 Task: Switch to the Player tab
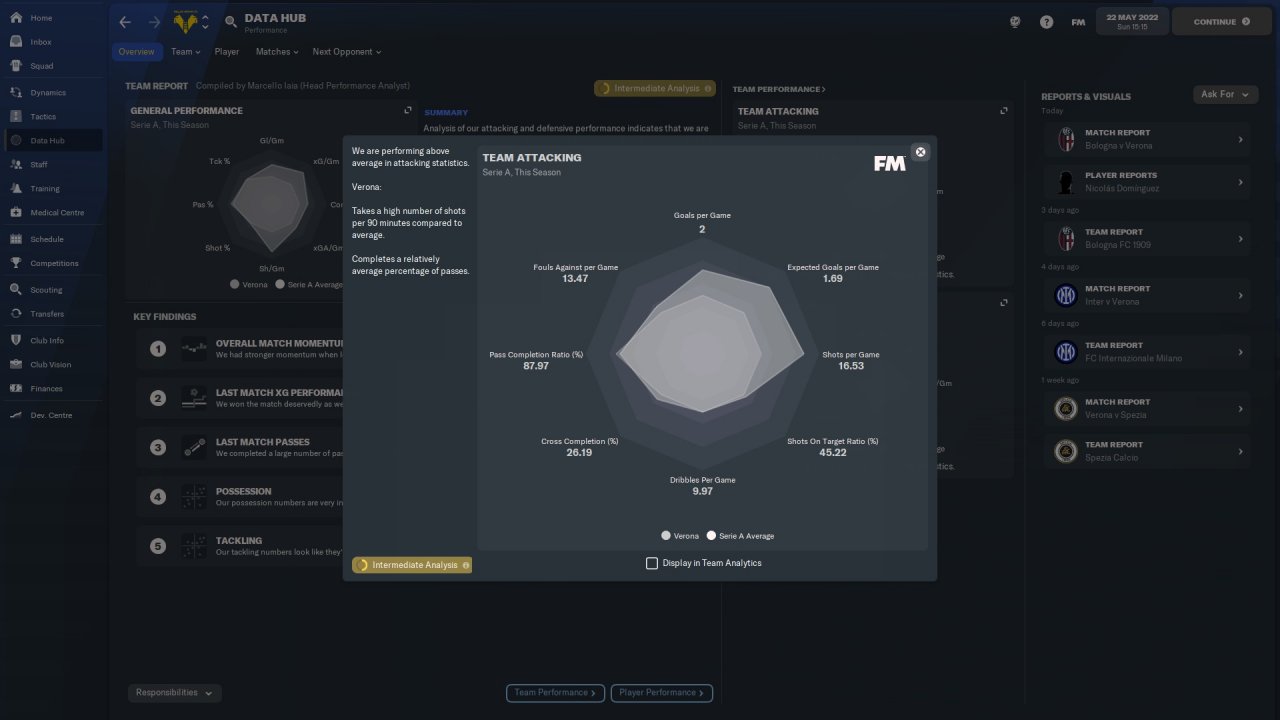pos(227,52)
